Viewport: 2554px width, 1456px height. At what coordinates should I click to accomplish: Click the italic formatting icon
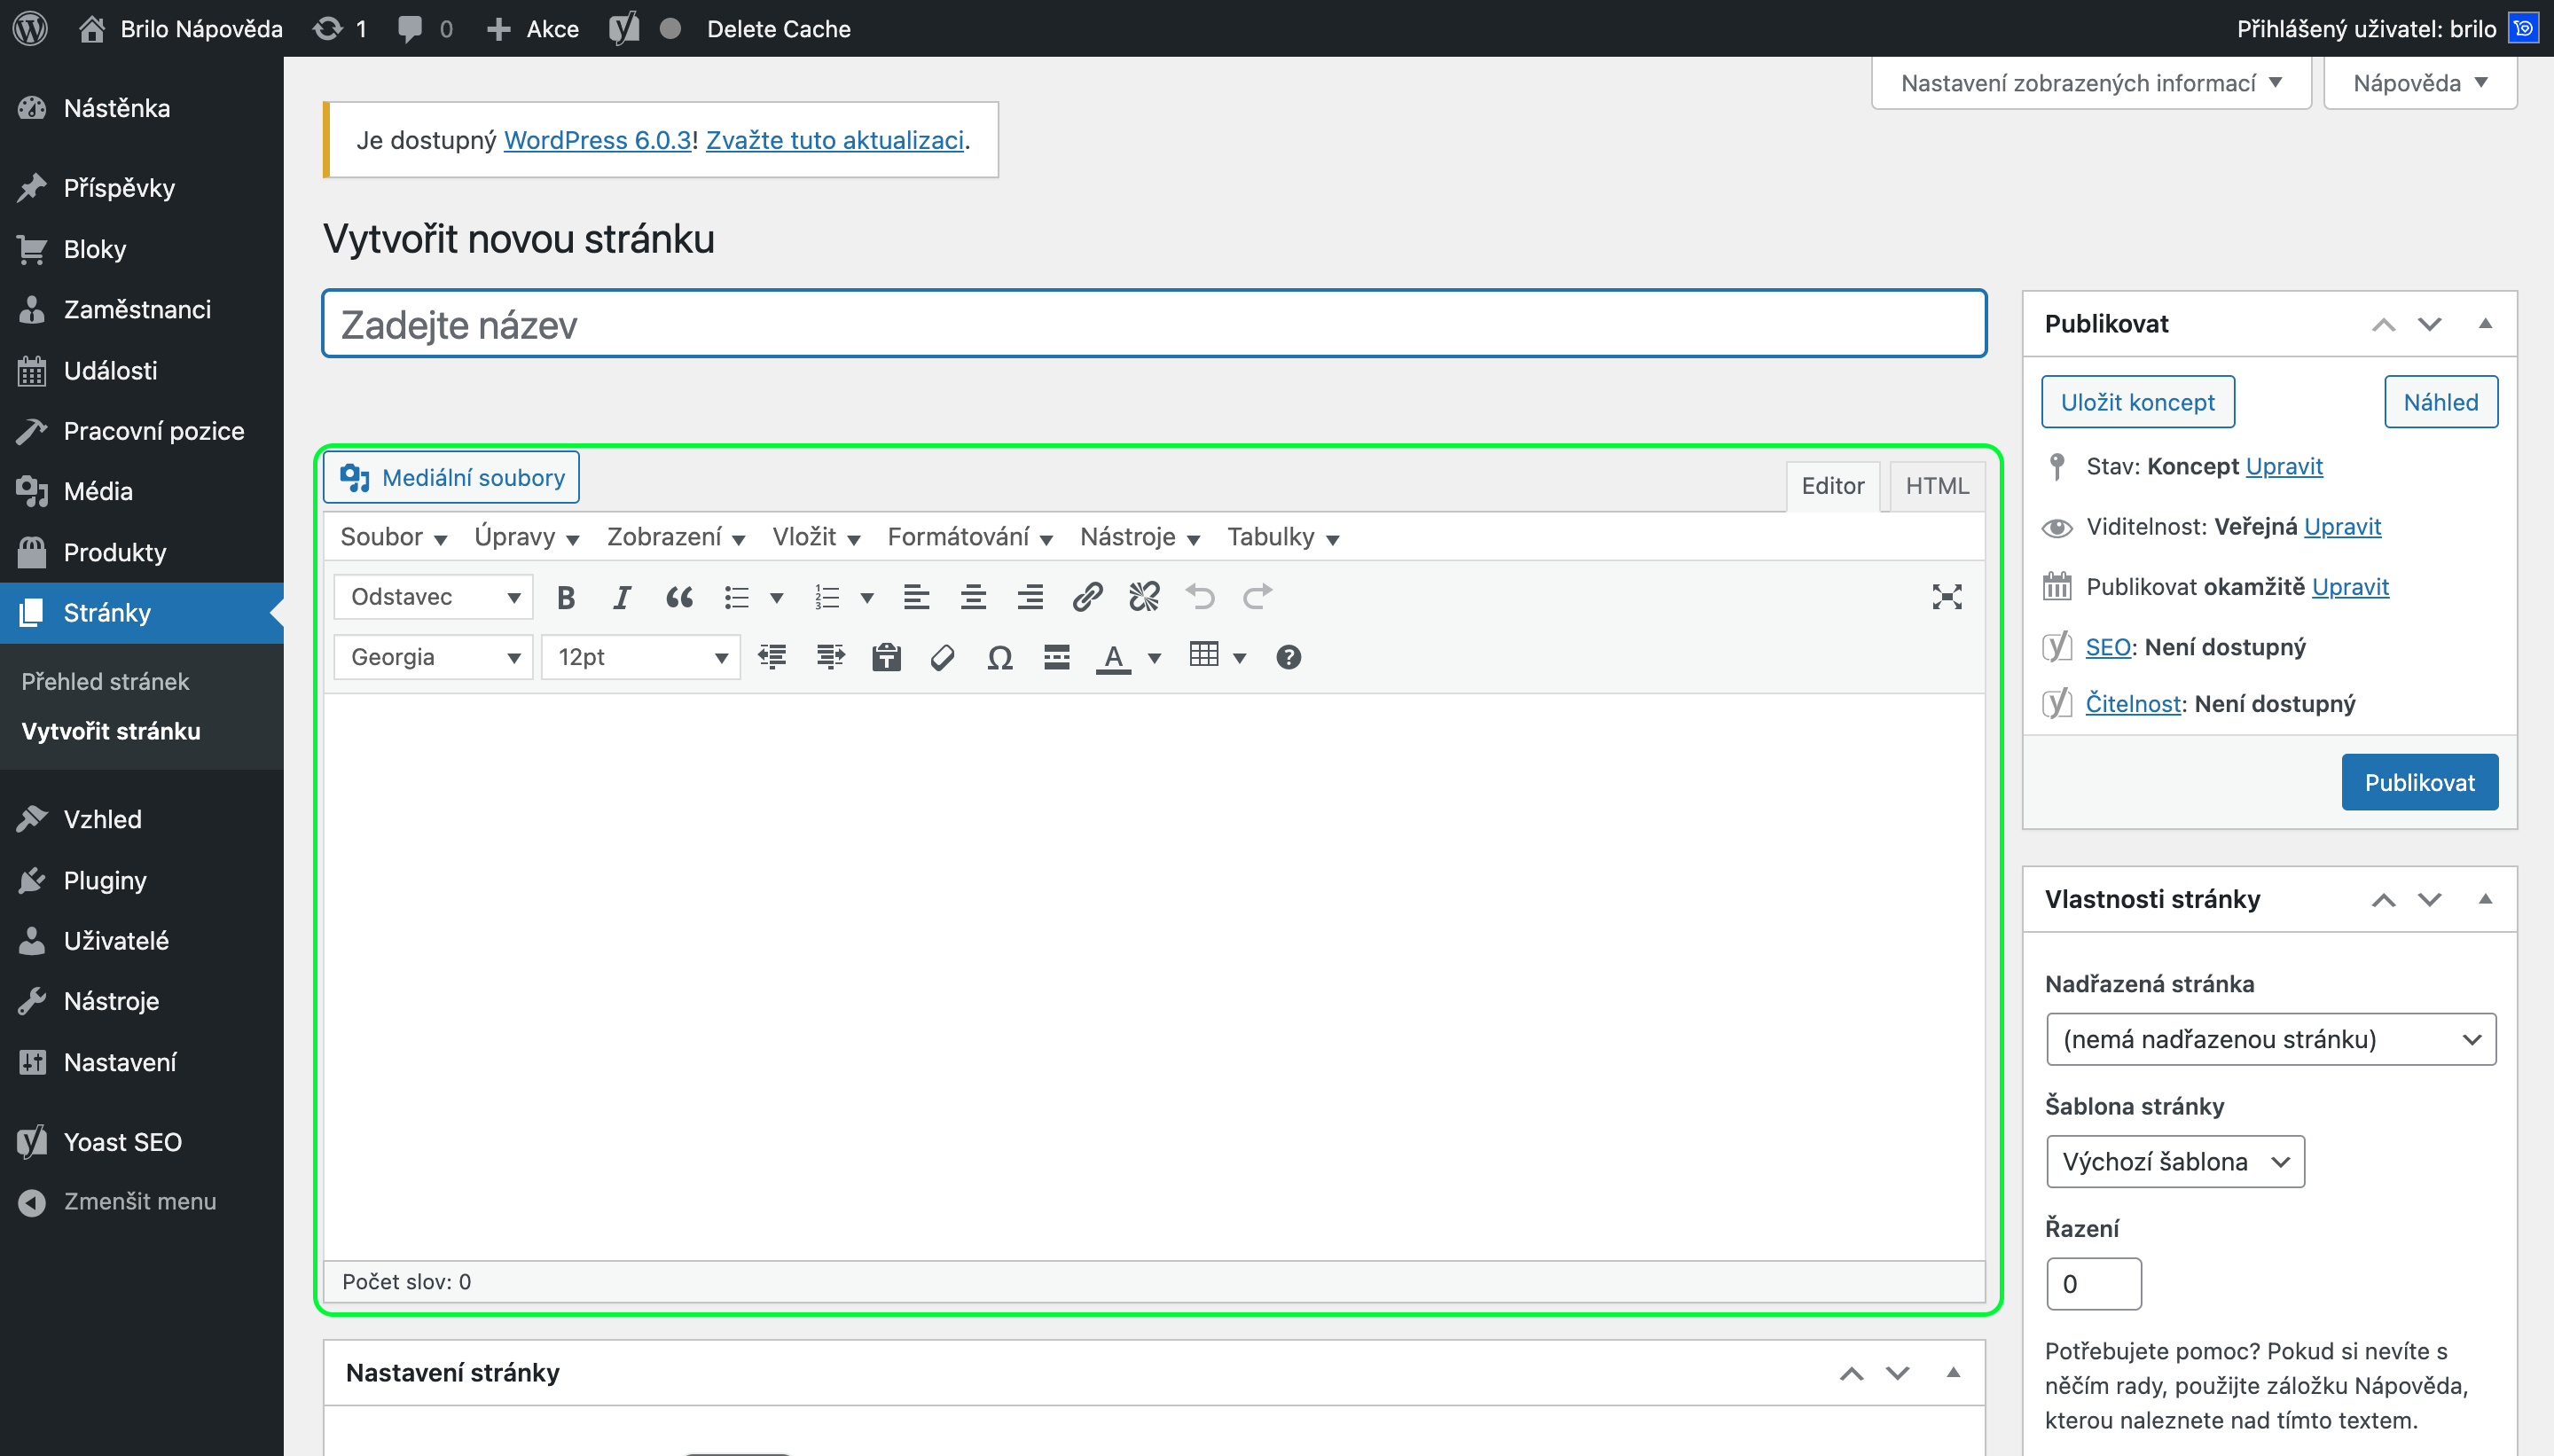coord(622,597)
